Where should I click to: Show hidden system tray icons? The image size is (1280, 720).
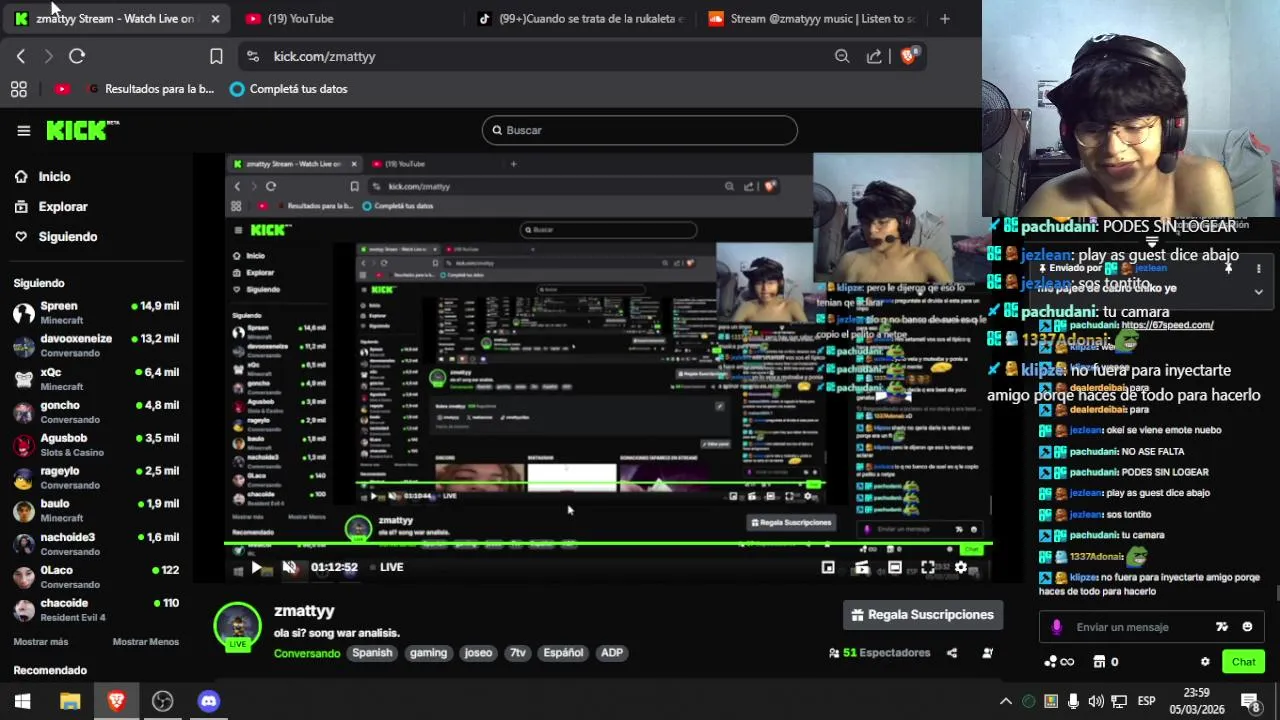(1006, 701)
